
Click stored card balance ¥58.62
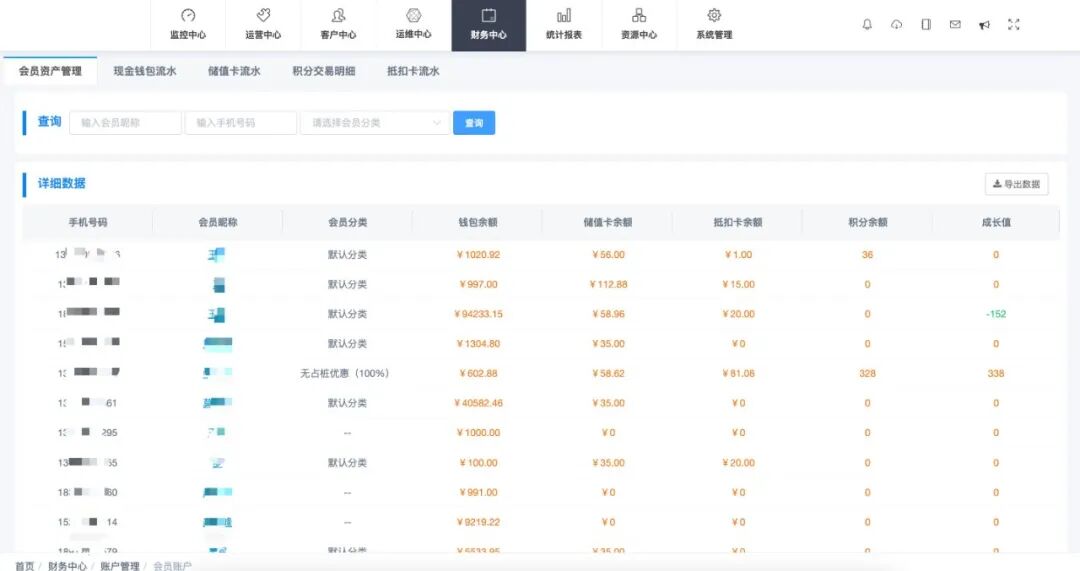[x=608, y=373]
